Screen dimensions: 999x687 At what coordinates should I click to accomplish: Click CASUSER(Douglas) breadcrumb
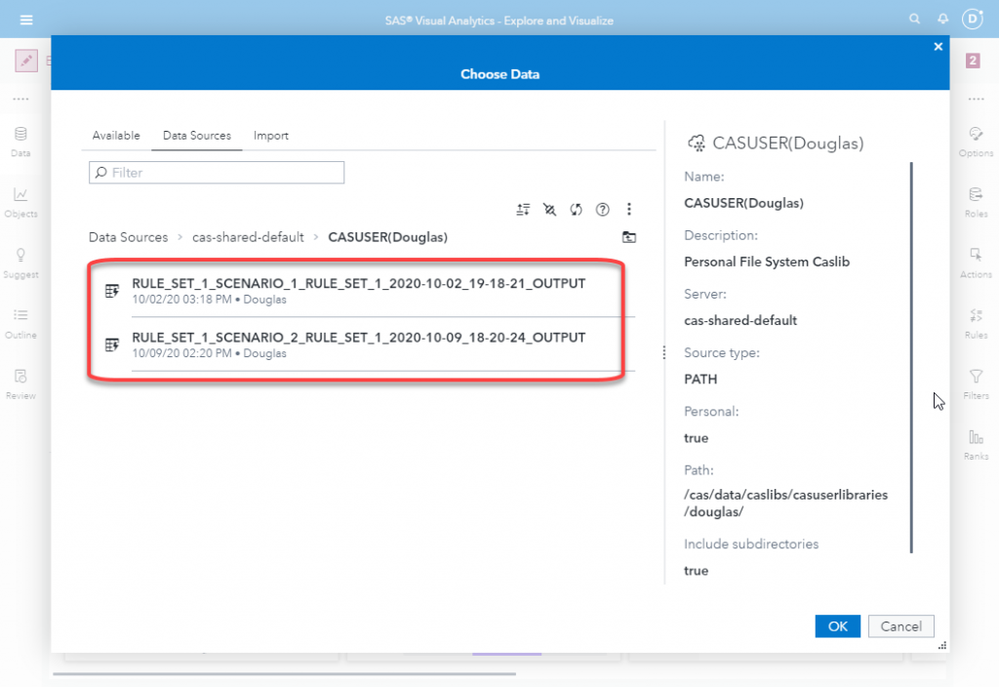387,237
